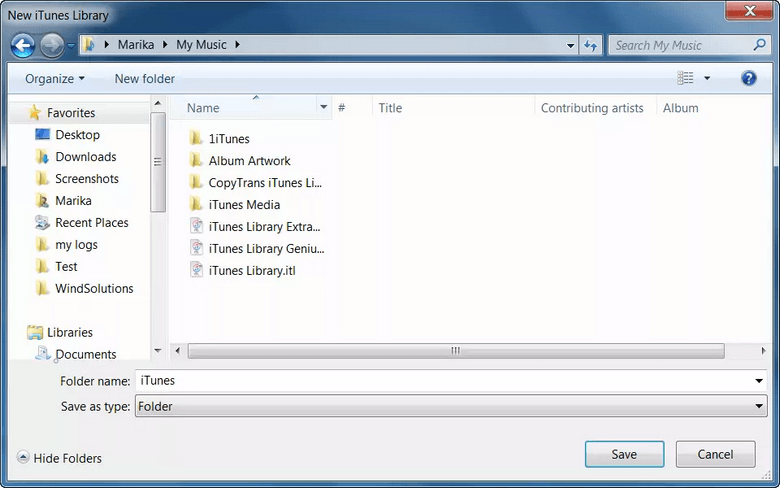This screenshot has width=780, height=488.
Task: Open the address bar history dropdown
Action: 570,45
